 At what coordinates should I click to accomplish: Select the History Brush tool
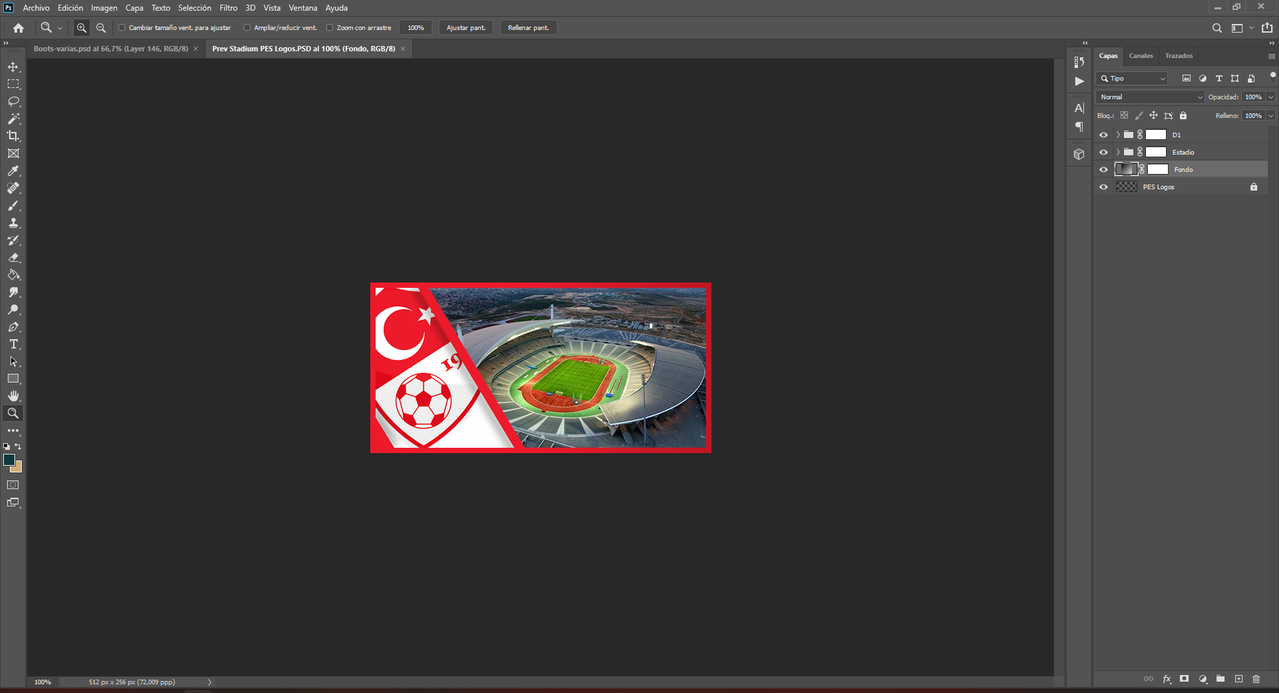coord(13,240)
